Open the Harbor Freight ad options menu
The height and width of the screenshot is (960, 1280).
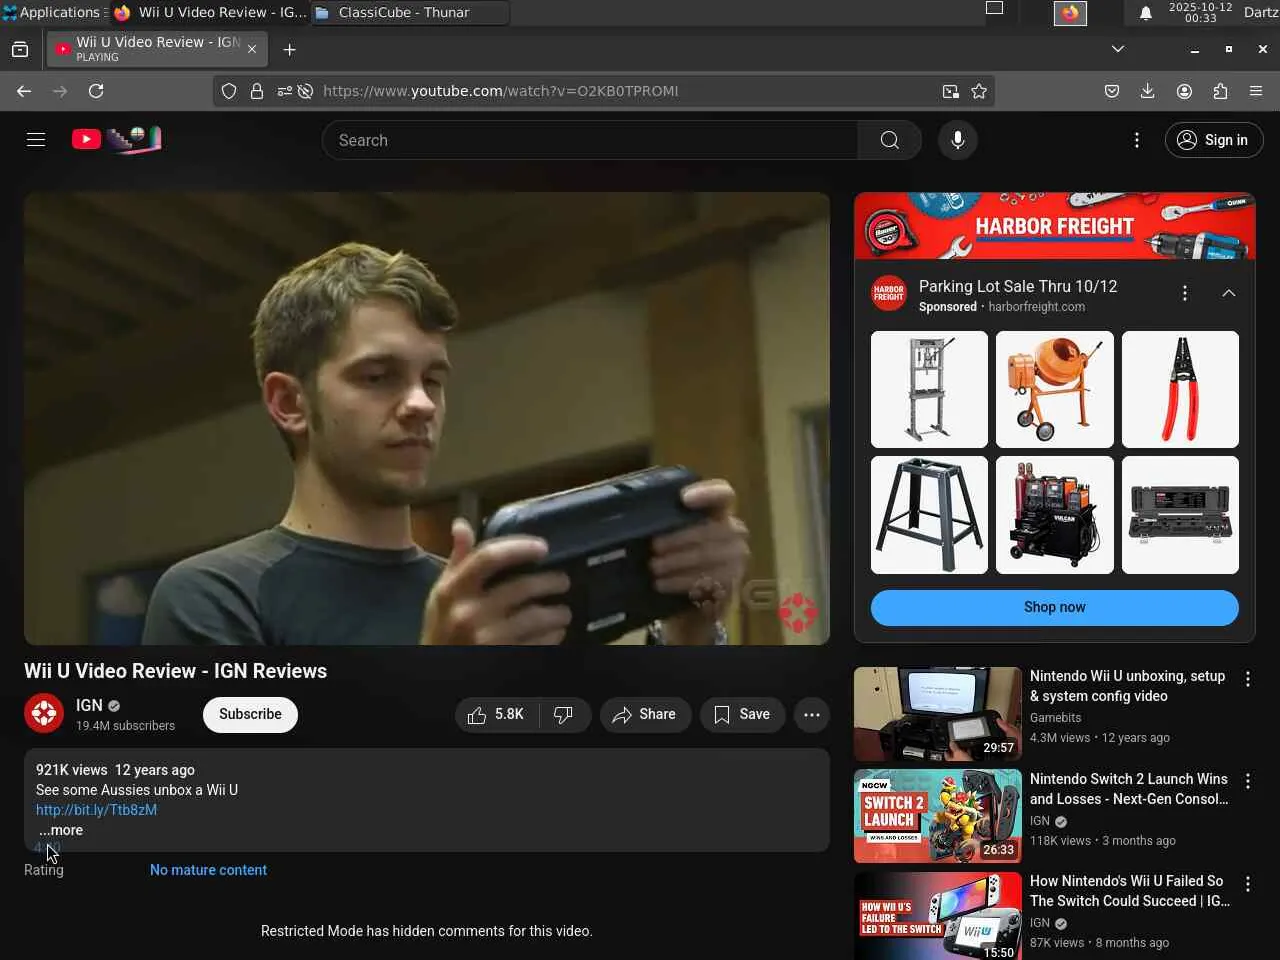pyautogui.click(x=1184, y=293)
